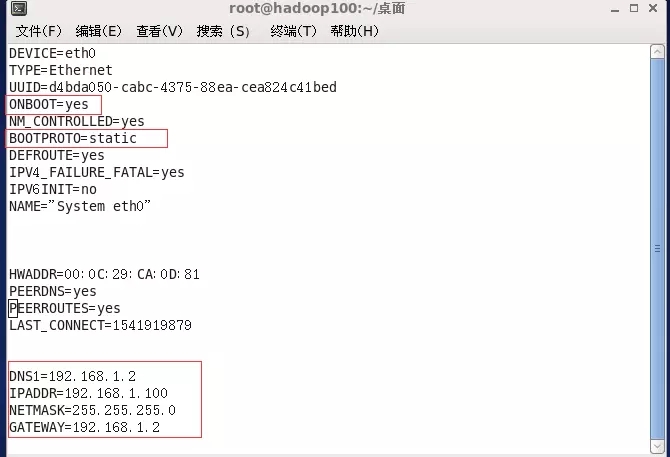
Task: Open the 终端(T) menu
Action: tap(294, 31)
